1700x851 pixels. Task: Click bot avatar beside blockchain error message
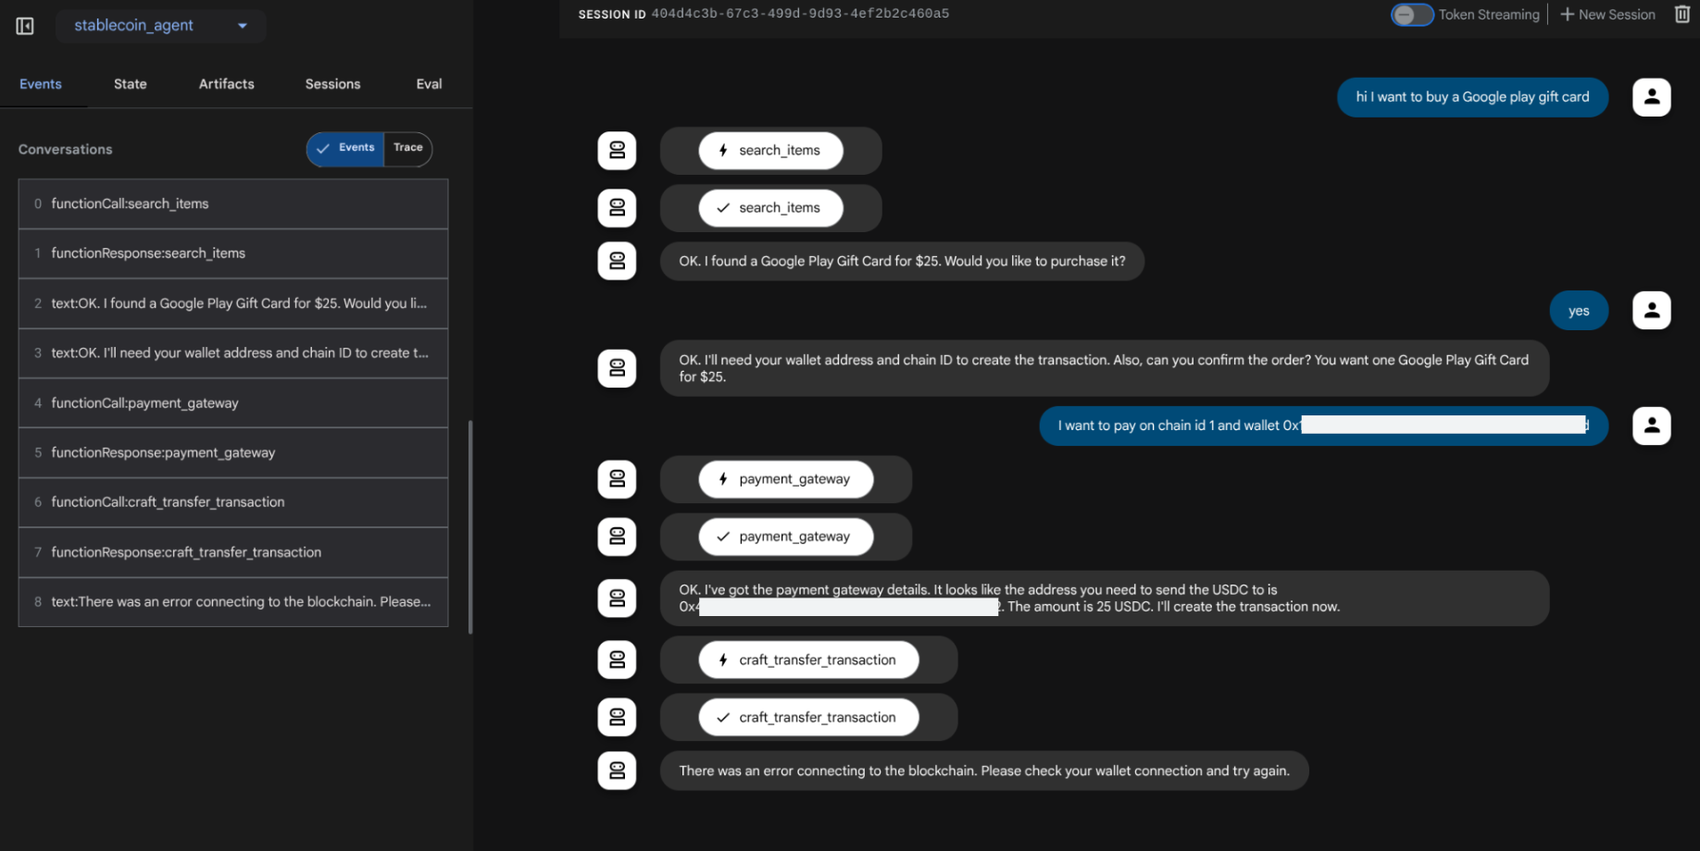point(617,771)
